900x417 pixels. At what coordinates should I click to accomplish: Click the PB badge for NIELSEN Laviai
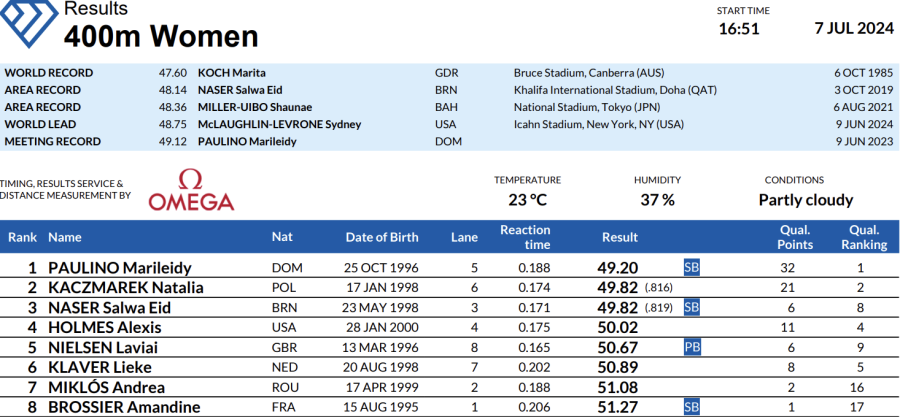click(692, 347)
